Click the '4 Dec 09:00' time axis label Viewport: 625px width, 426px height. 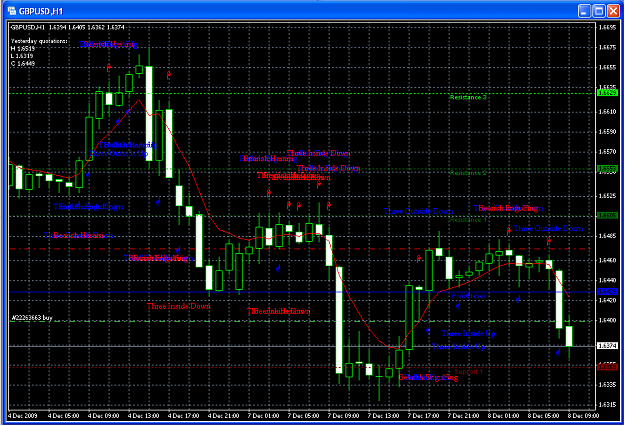[104, 416]
